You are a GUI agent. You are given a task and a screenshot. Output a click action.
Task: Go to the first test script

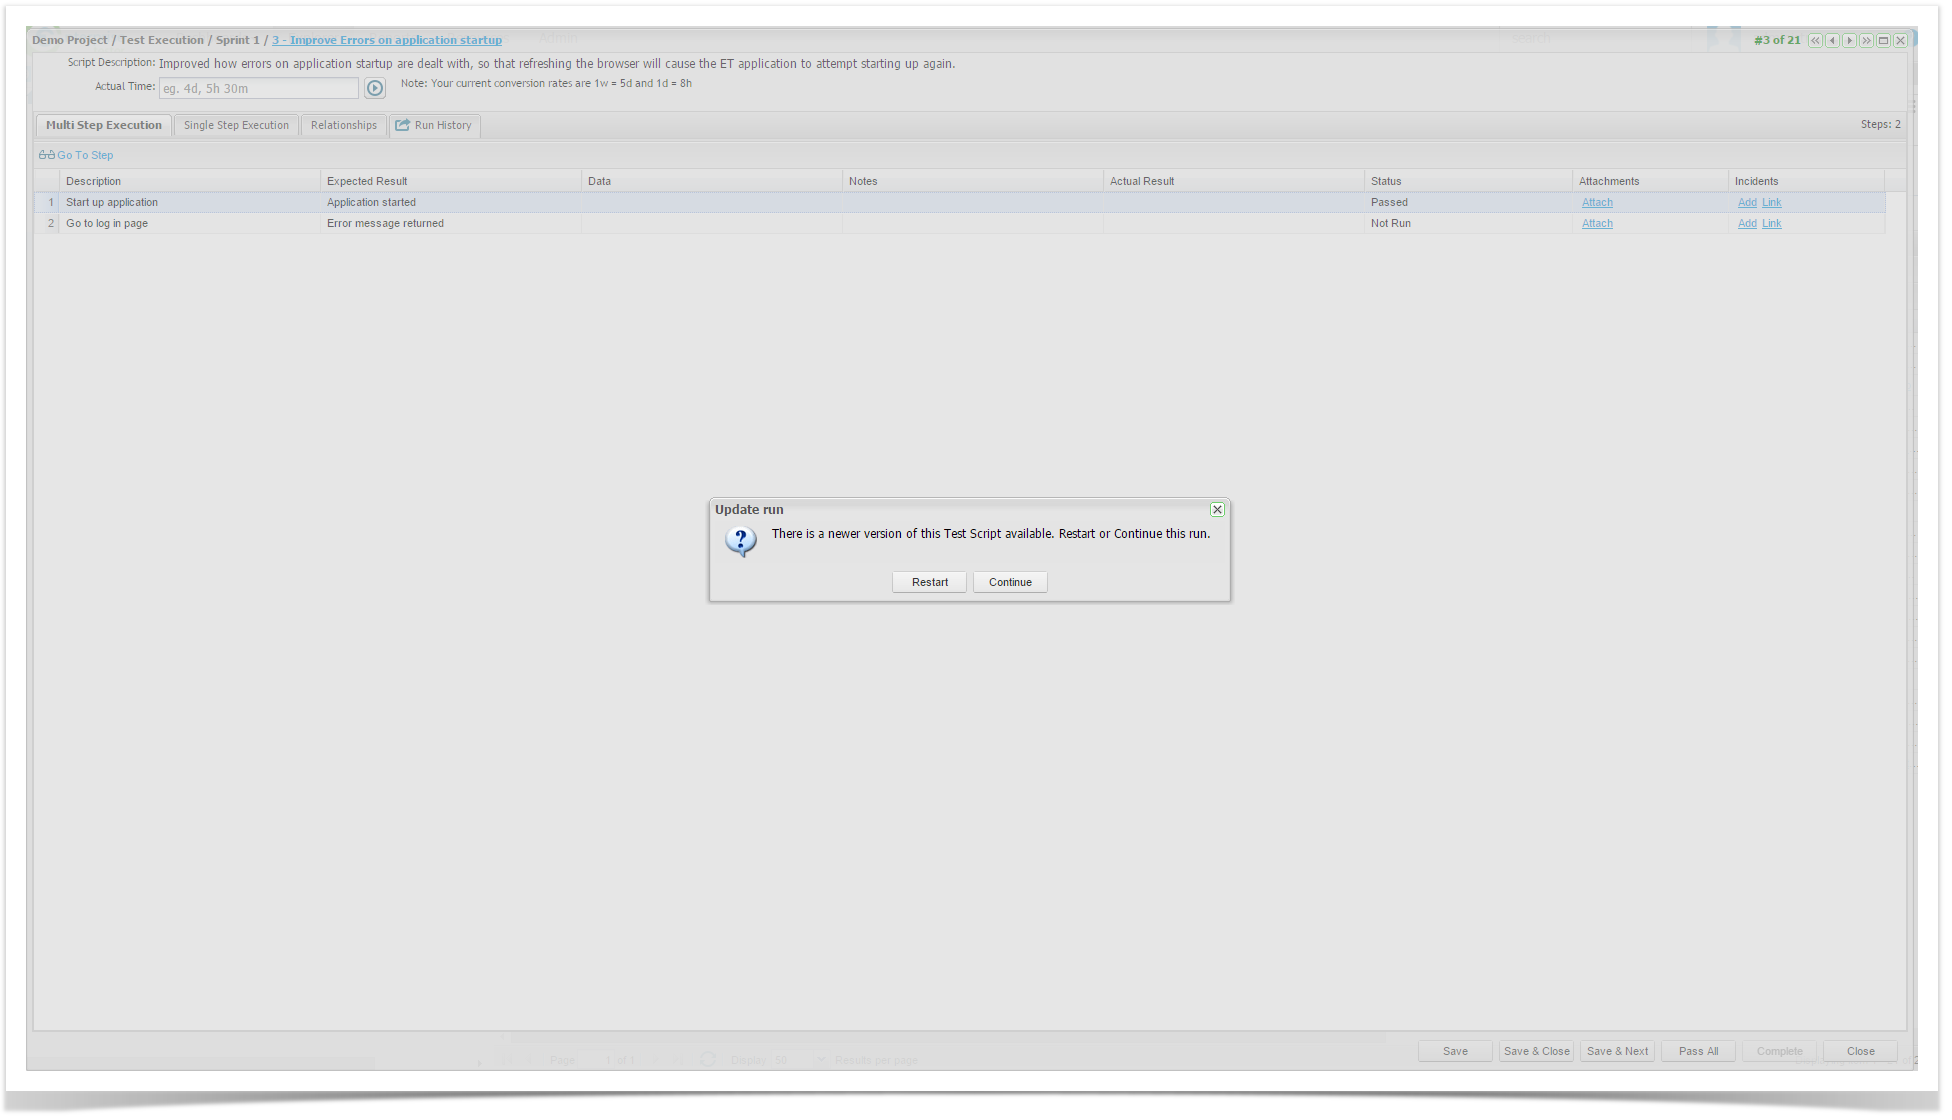click(1815, 41)
